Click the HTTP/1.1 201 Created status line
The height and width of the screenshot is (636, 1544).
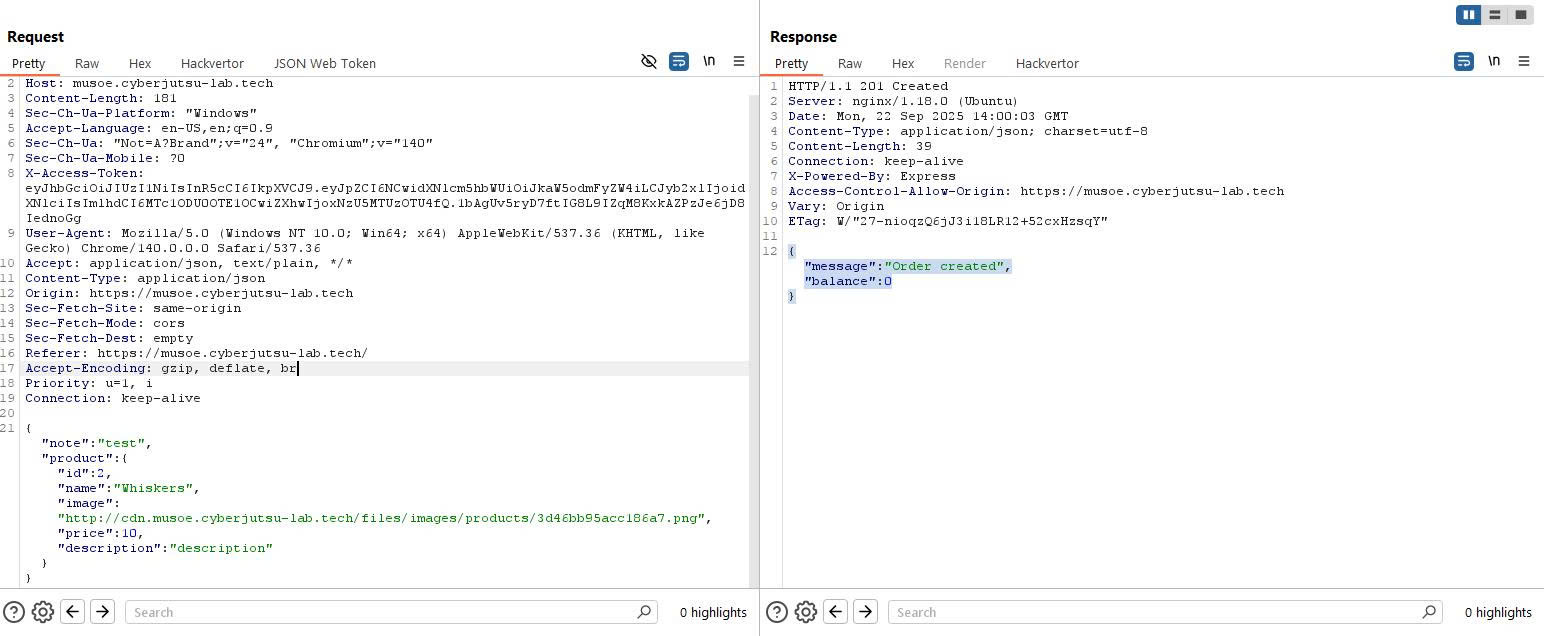[868, 86]
